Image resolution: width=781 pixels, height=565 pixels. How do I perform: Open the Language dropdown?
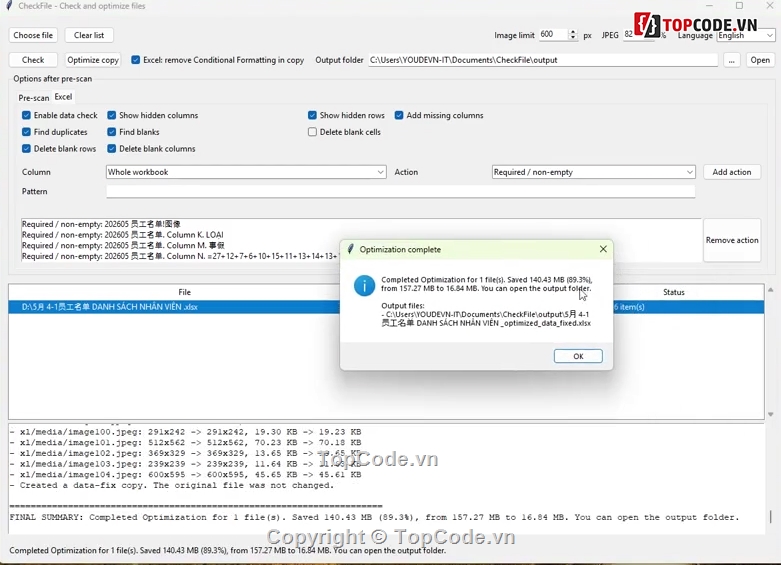pos(746,35)
